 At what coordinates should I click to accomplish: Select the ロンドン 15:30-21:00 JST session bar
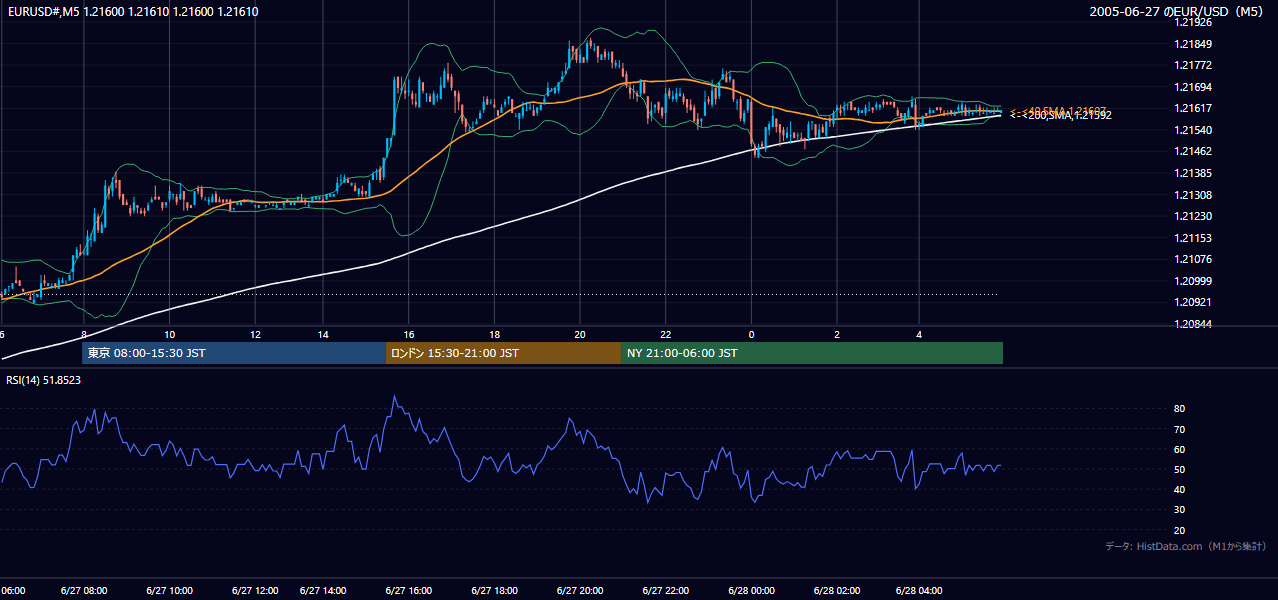(x=503, y=353)
